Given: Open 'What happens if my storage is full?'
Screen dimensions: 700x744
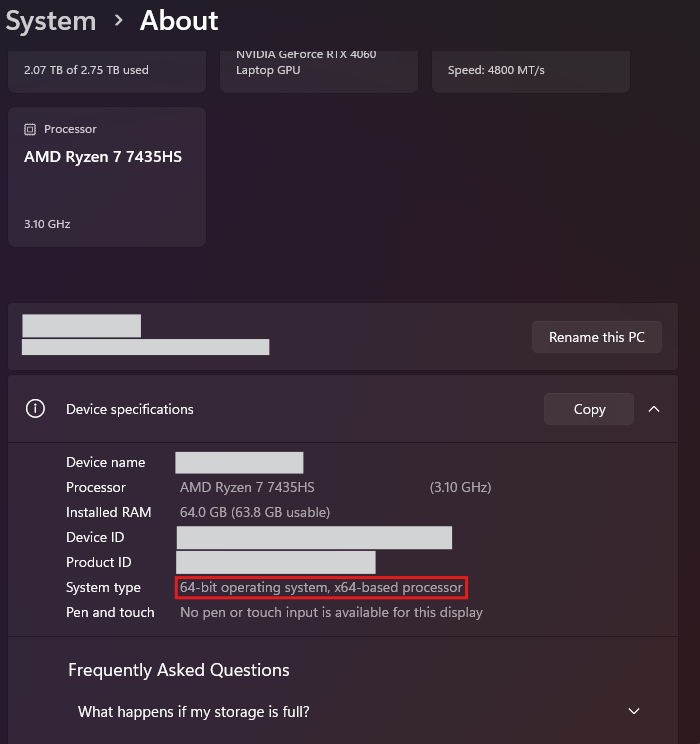Looking at the screenshot, I should 194,712.
